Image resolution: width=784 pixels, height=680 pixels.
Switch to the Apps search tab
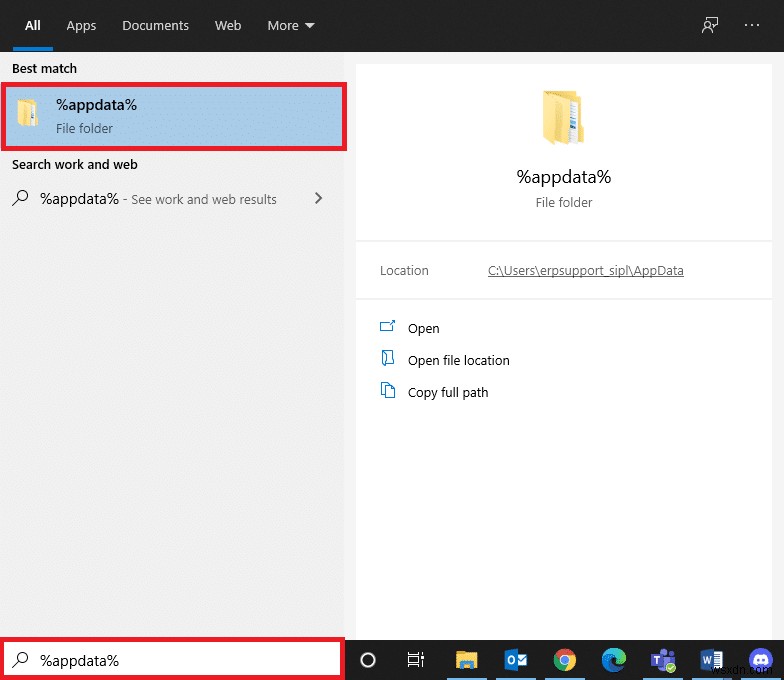click(x=81, y=26)
